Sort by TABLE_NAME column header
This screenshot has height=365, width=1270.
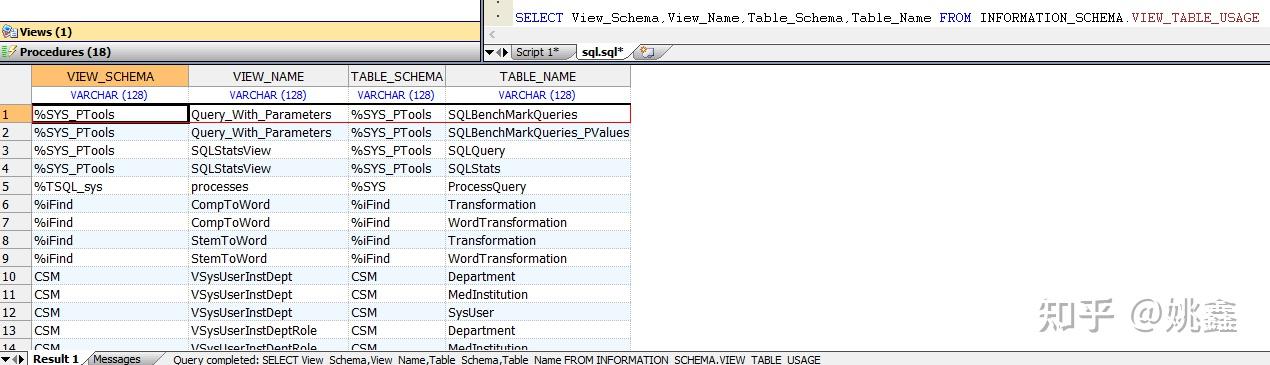[538, 76]
